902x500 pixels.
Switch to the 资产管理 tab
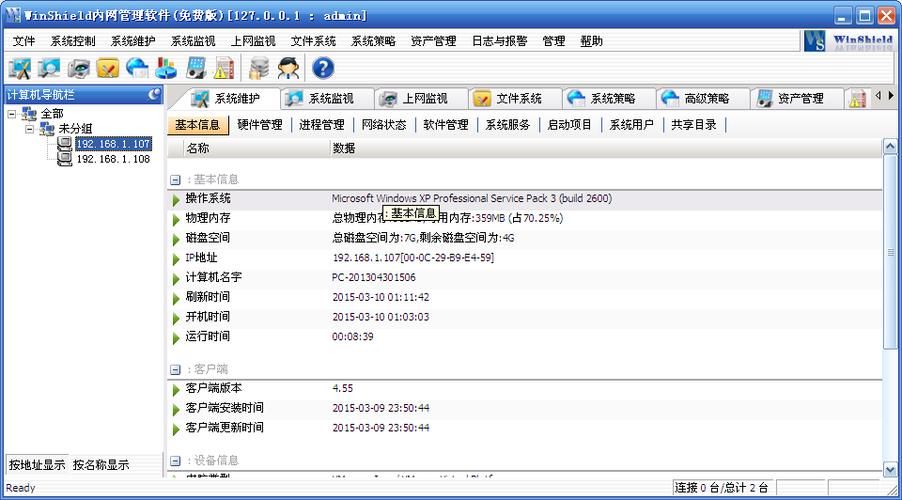798,98
